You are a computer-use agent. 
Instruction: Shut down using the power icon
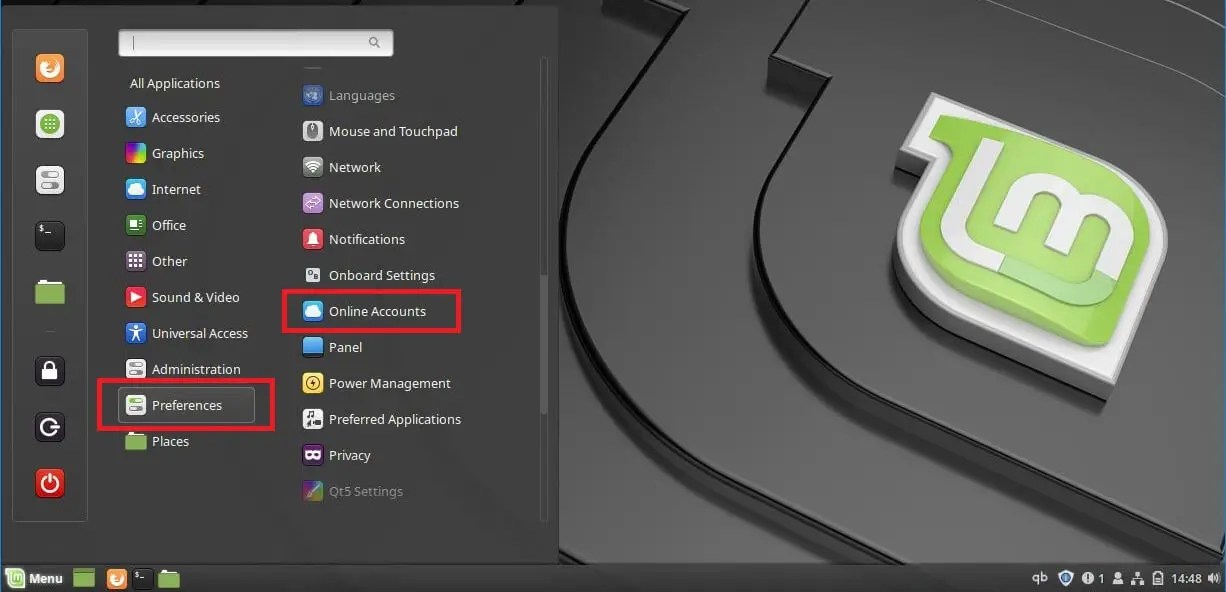(49, 483)
